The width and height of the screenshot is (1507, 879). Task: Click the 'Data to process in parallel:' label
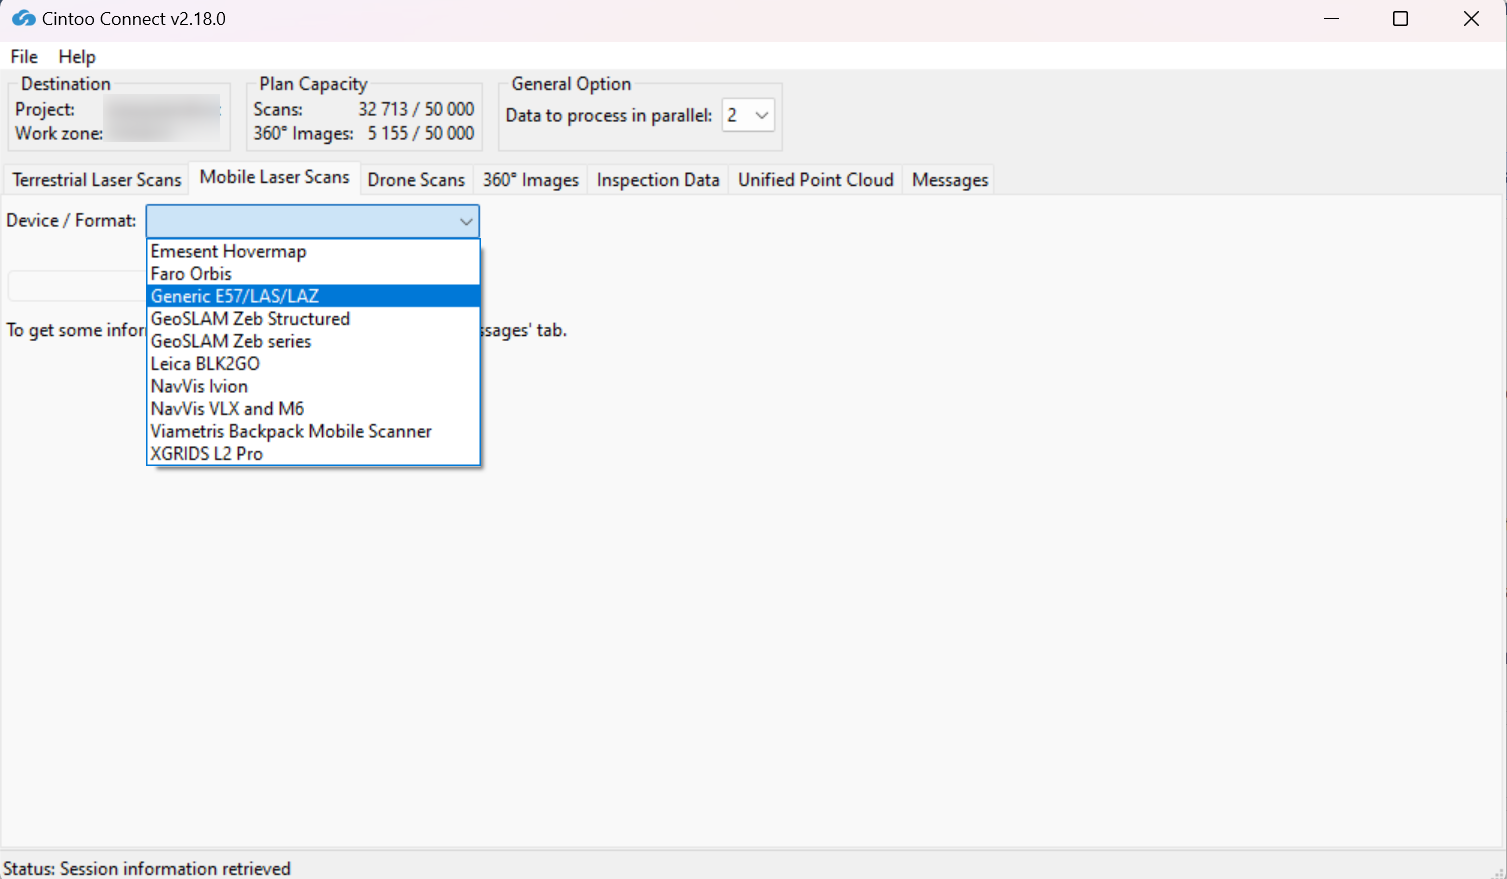pyautogui.click(x=609, y=115)
